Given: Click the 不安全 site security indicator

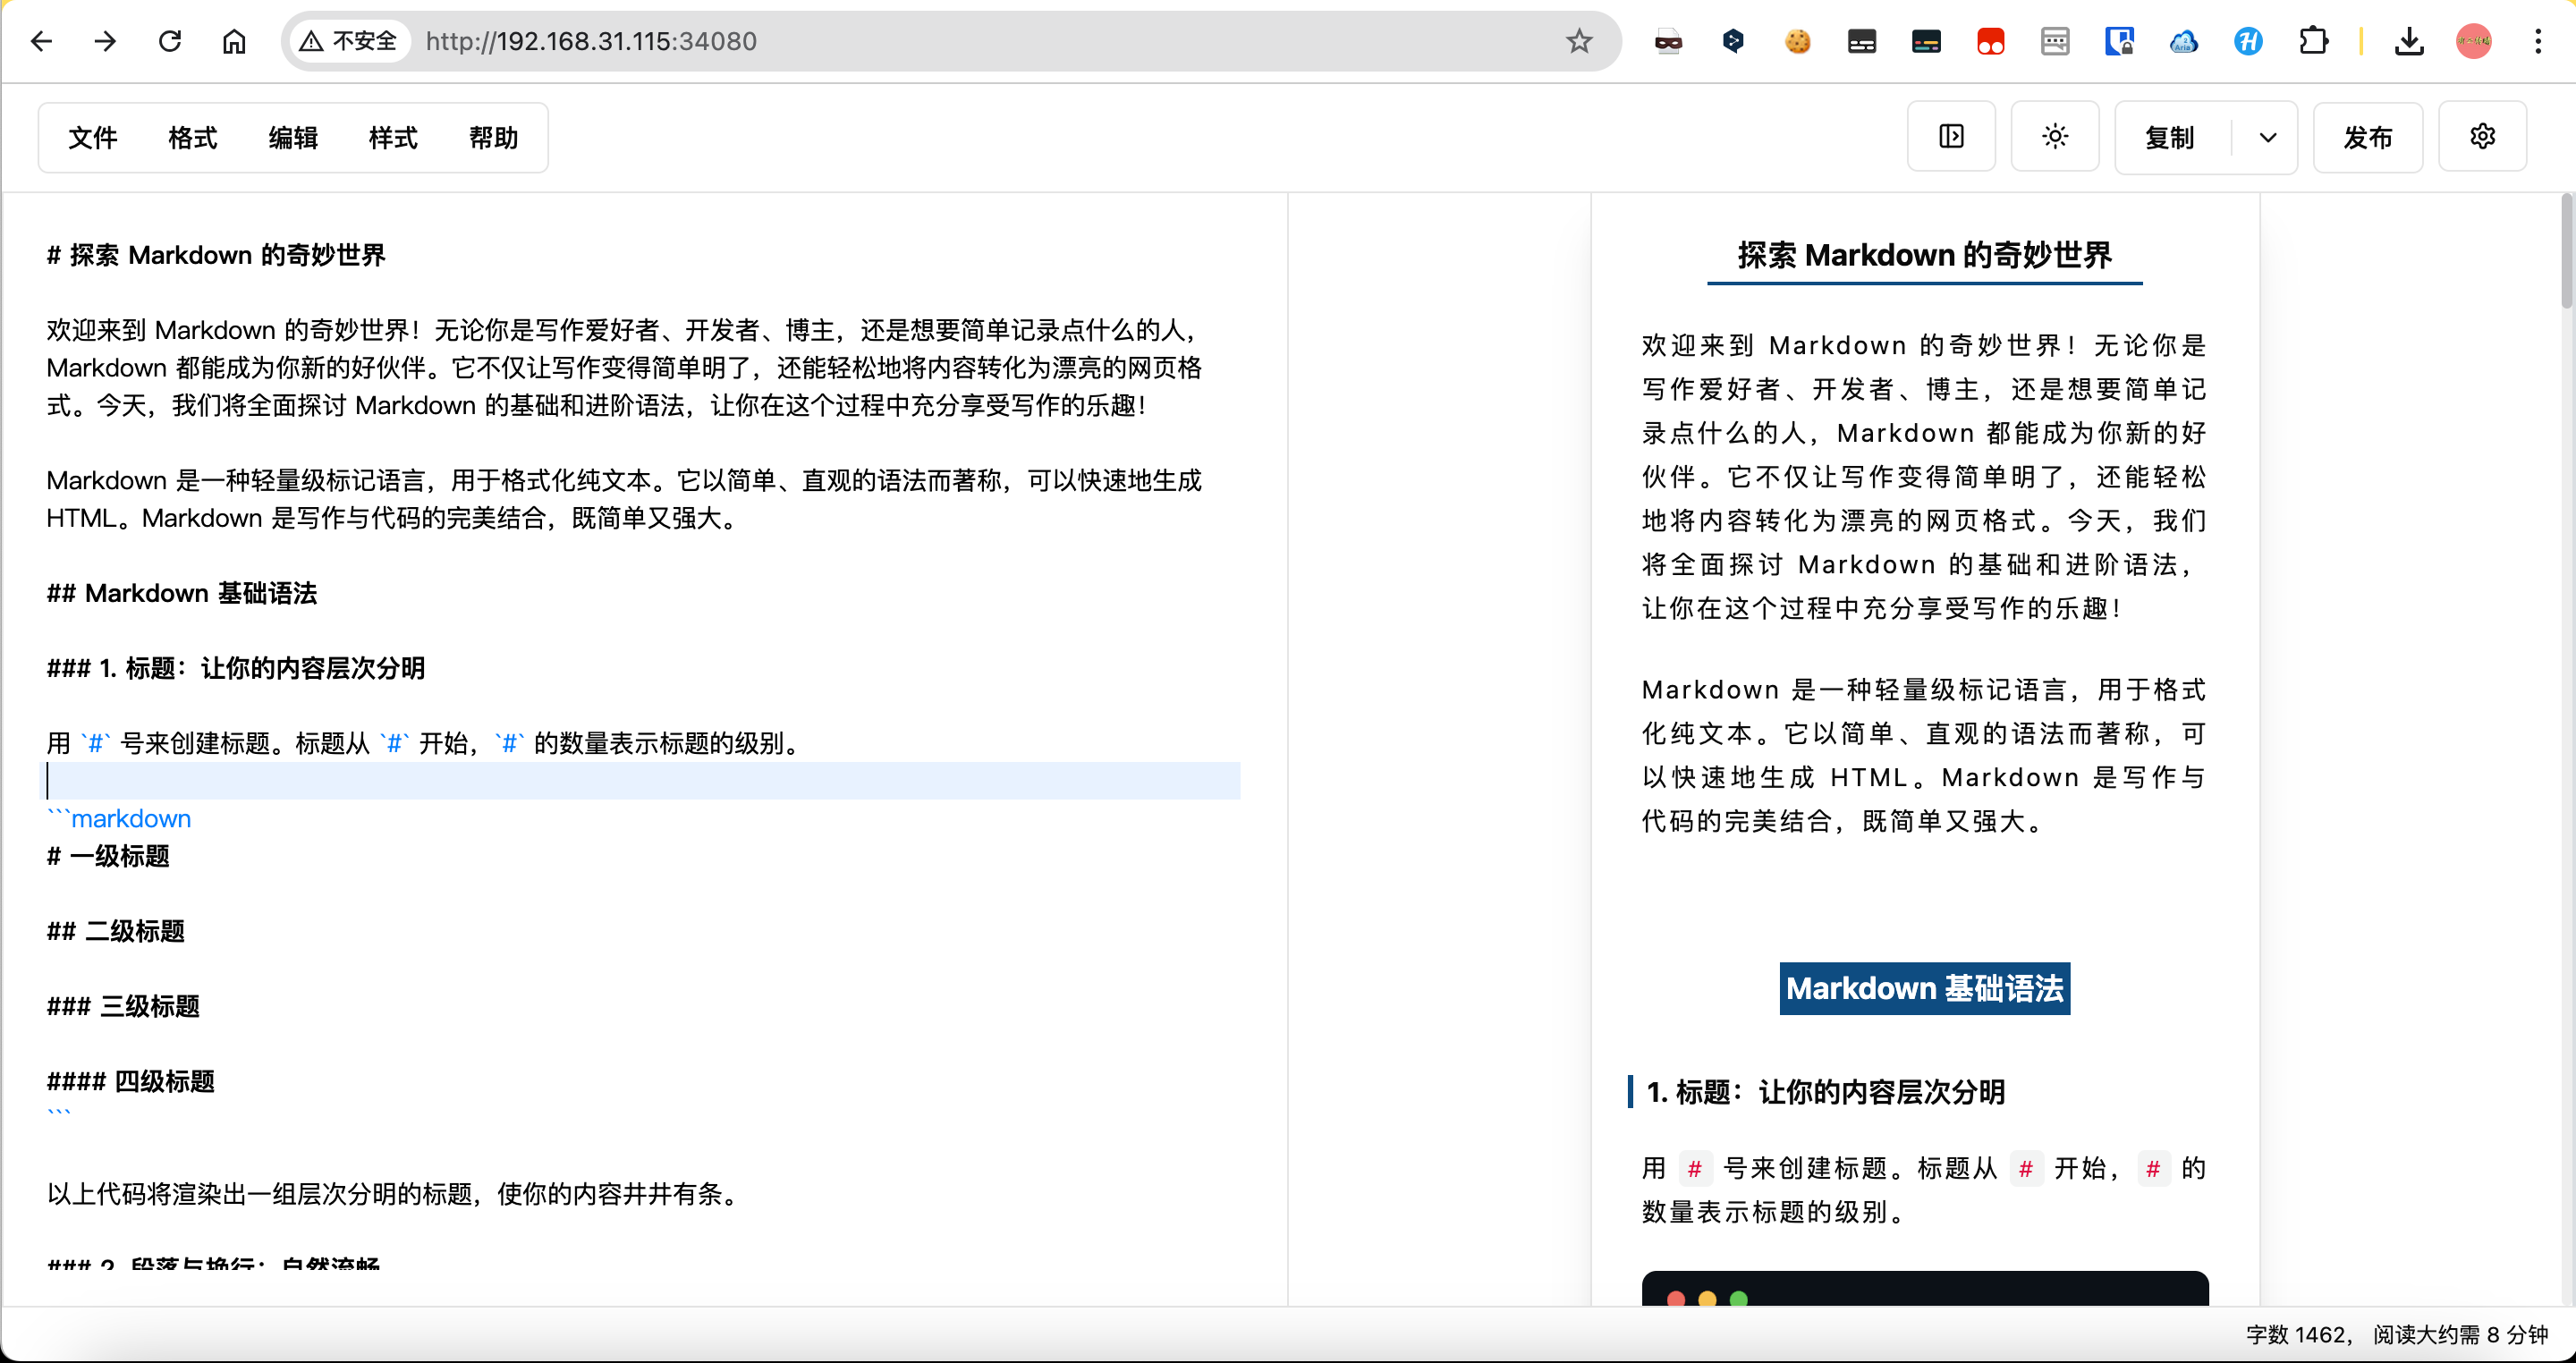Looking at the screenshot, I should click(x=350, y=41).
